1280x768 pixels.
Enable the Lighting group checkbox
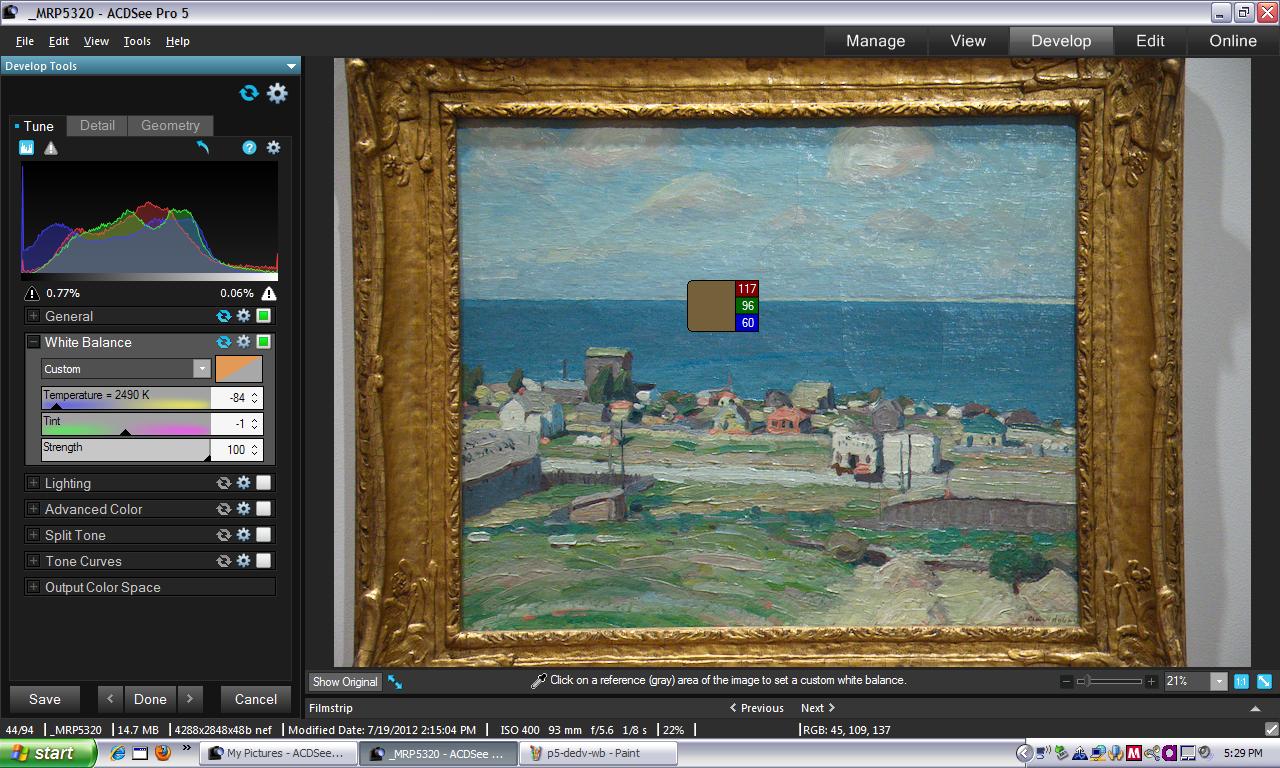pyautogui.click(x=264, y=483)
